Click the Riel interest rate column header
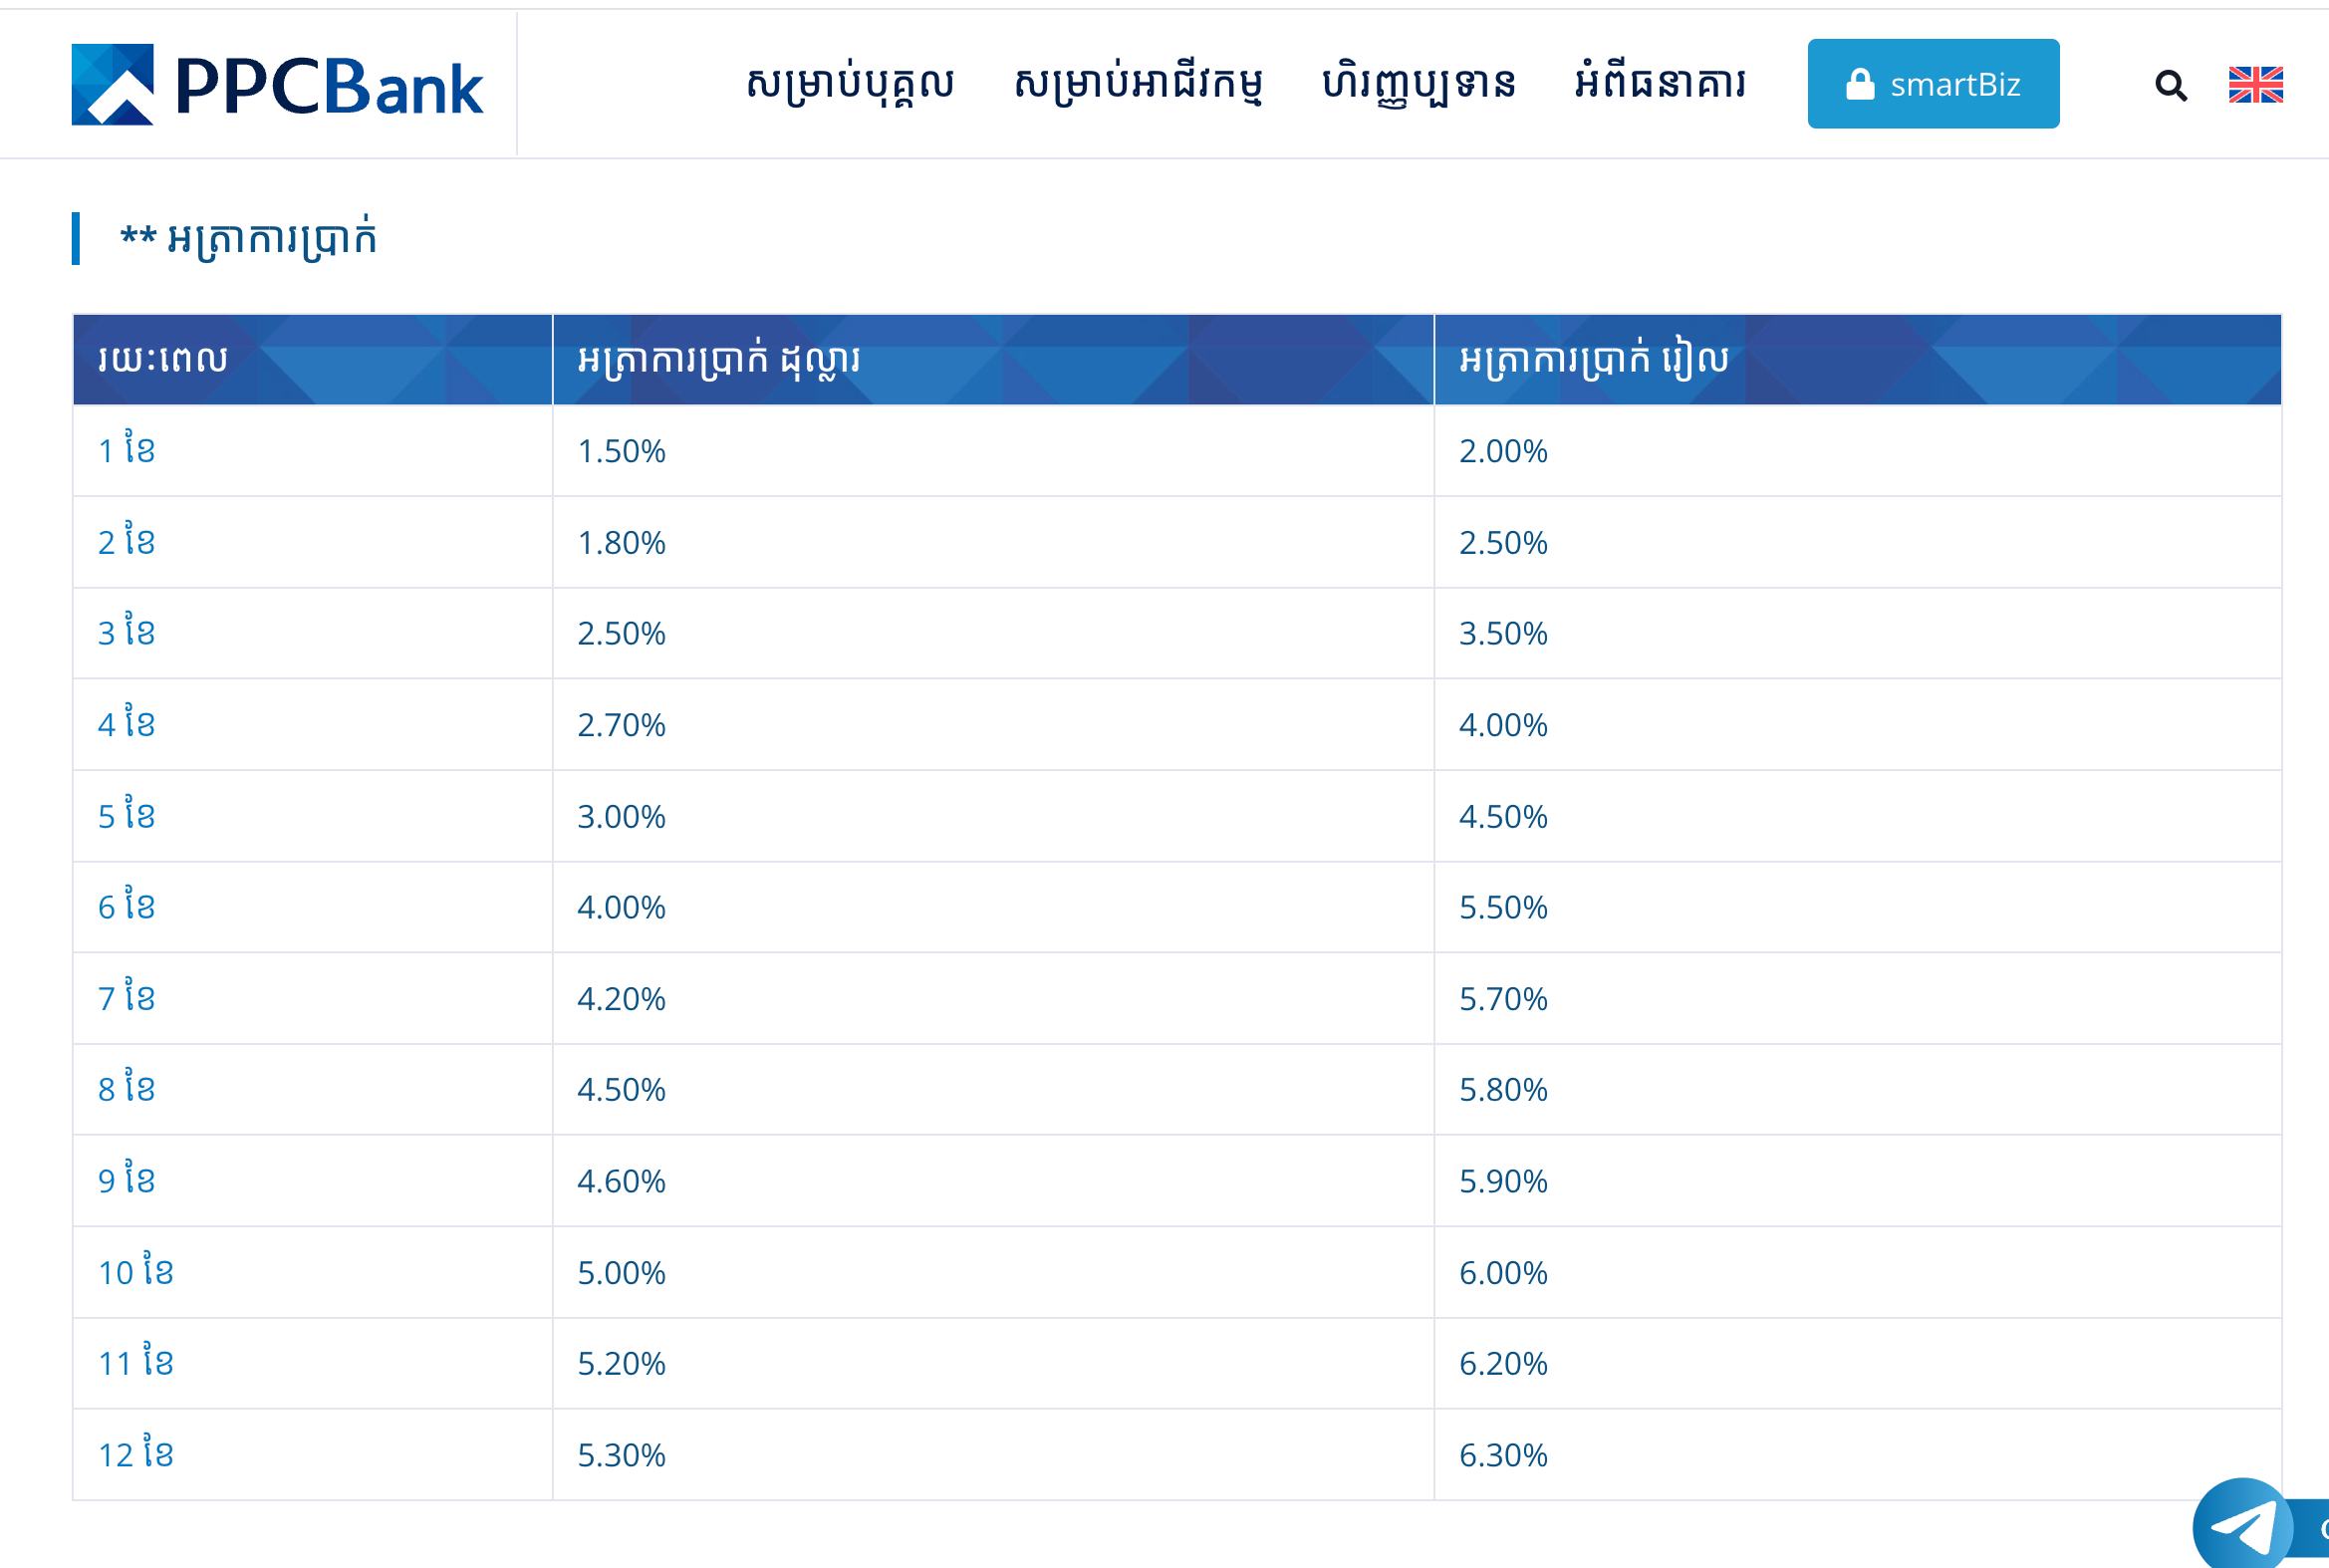The image size is (2329, 1568). tap(1593, 359)
